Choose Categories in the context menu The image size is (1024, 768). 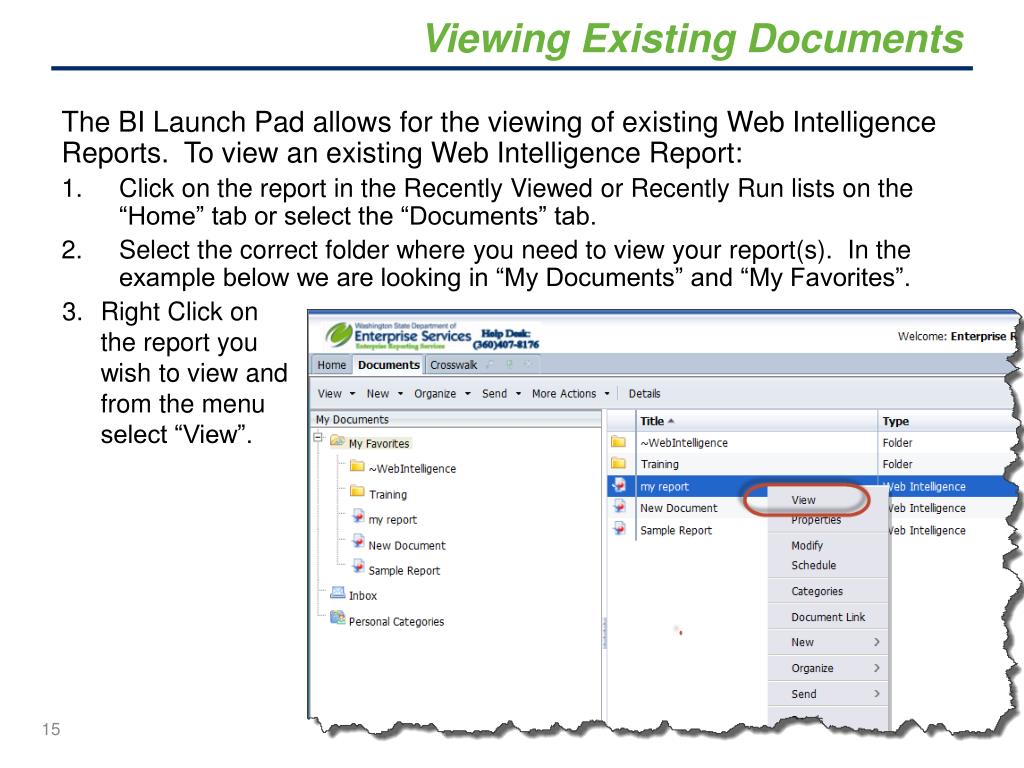click(x=817, y=591)
